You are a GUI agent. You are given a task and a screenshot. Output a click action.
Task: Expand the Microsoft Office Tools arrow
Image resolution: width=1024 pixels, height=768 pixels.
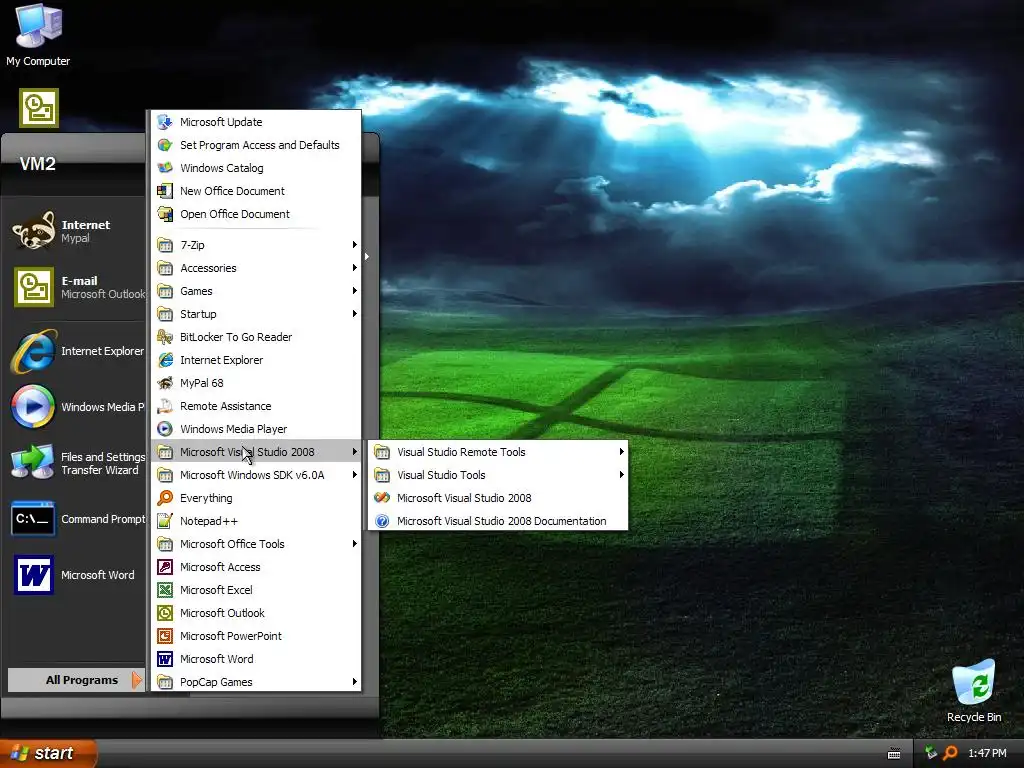click(x=355, y=543)
